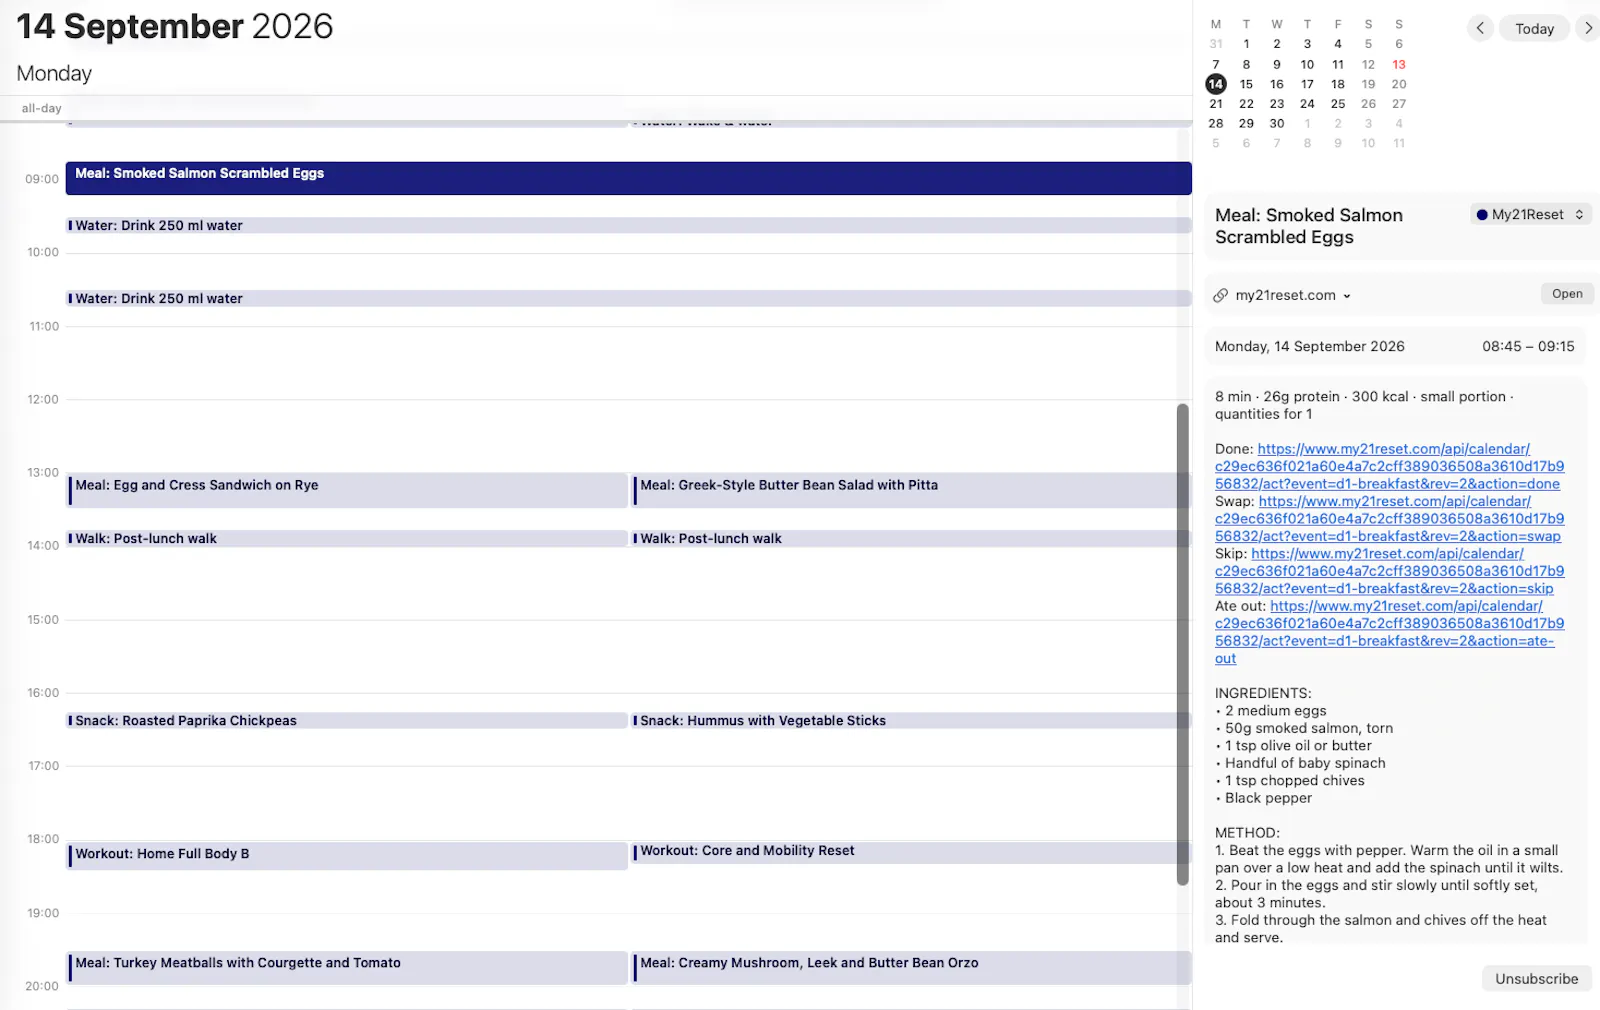
Task: Select the Core and Mobility Reset workout
Action: pos(911,852)
